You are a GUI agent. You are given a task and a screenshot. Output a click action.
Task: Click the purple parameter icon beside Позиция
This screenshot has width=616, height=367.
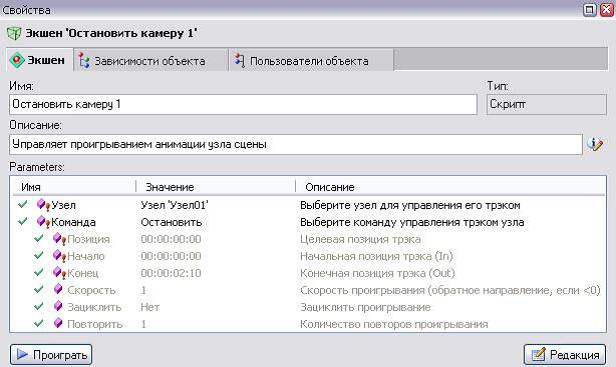[x=59, y=239]
